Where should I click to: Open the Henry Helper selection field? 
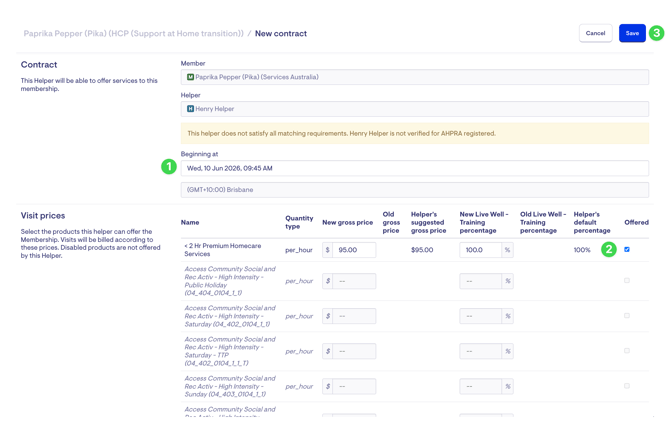point(414,109)
